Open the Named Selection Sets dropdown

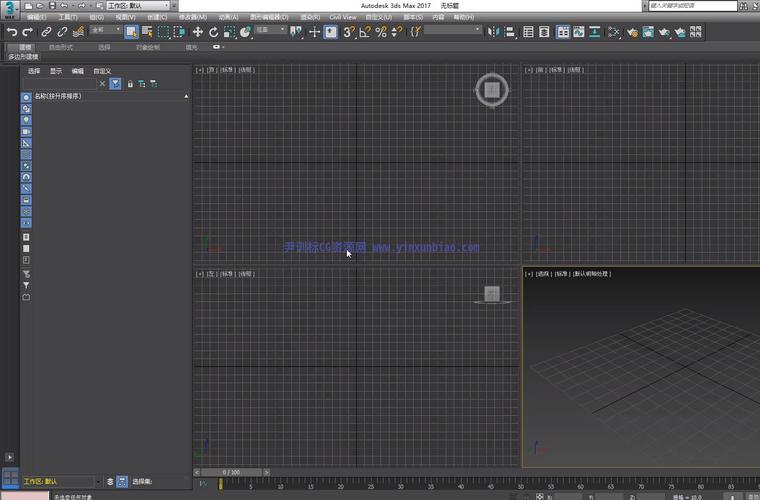point(453,30)
